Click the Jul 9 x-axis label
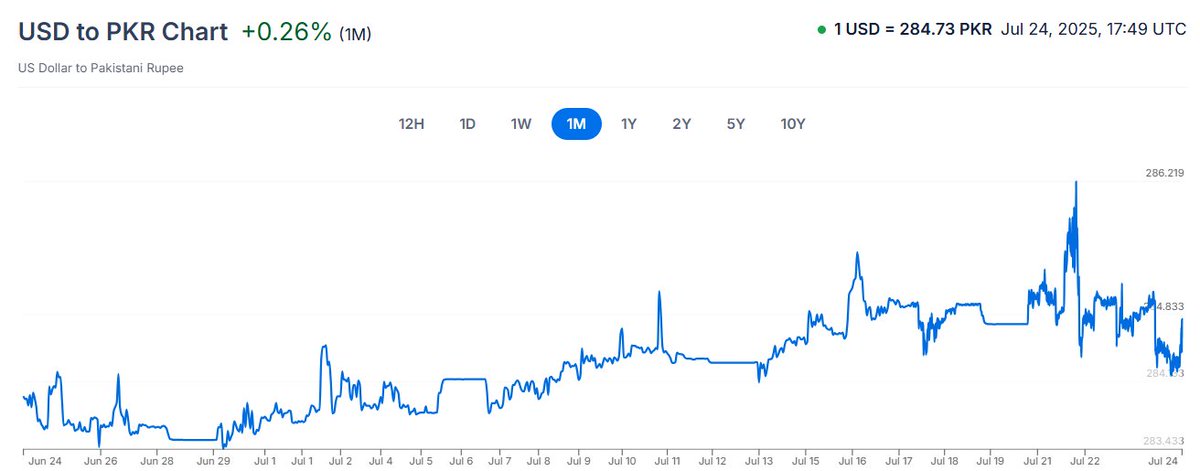 pos(579,462)
